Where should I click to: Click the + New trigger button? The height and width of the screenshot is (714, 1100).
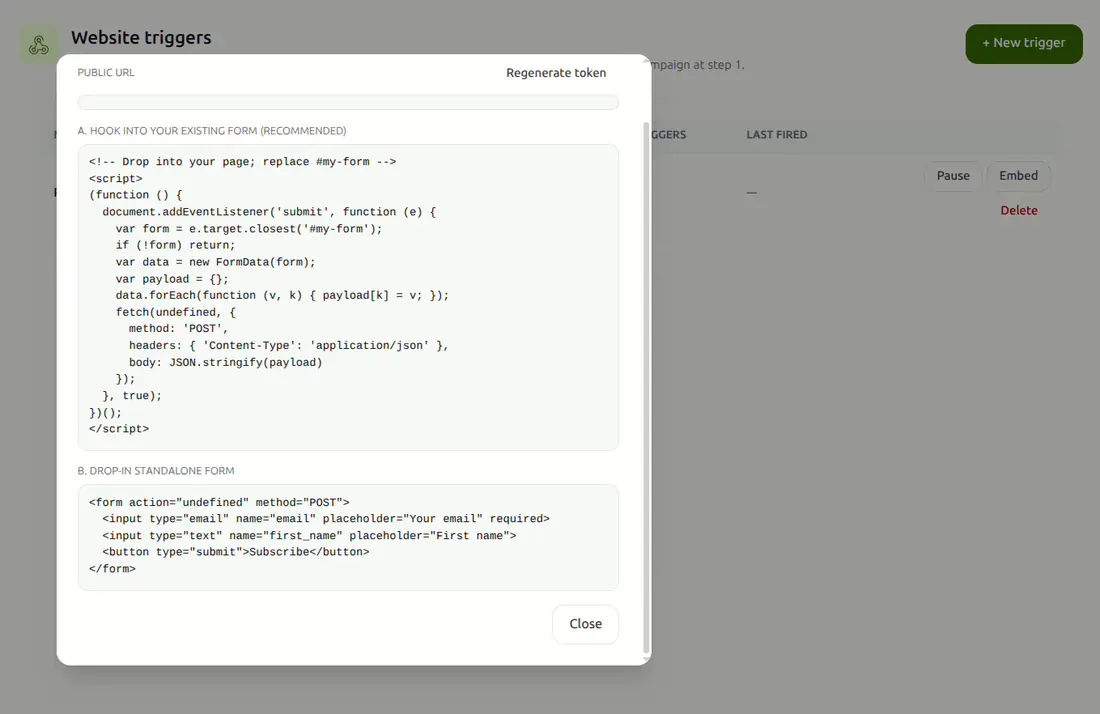[1024, 43]
